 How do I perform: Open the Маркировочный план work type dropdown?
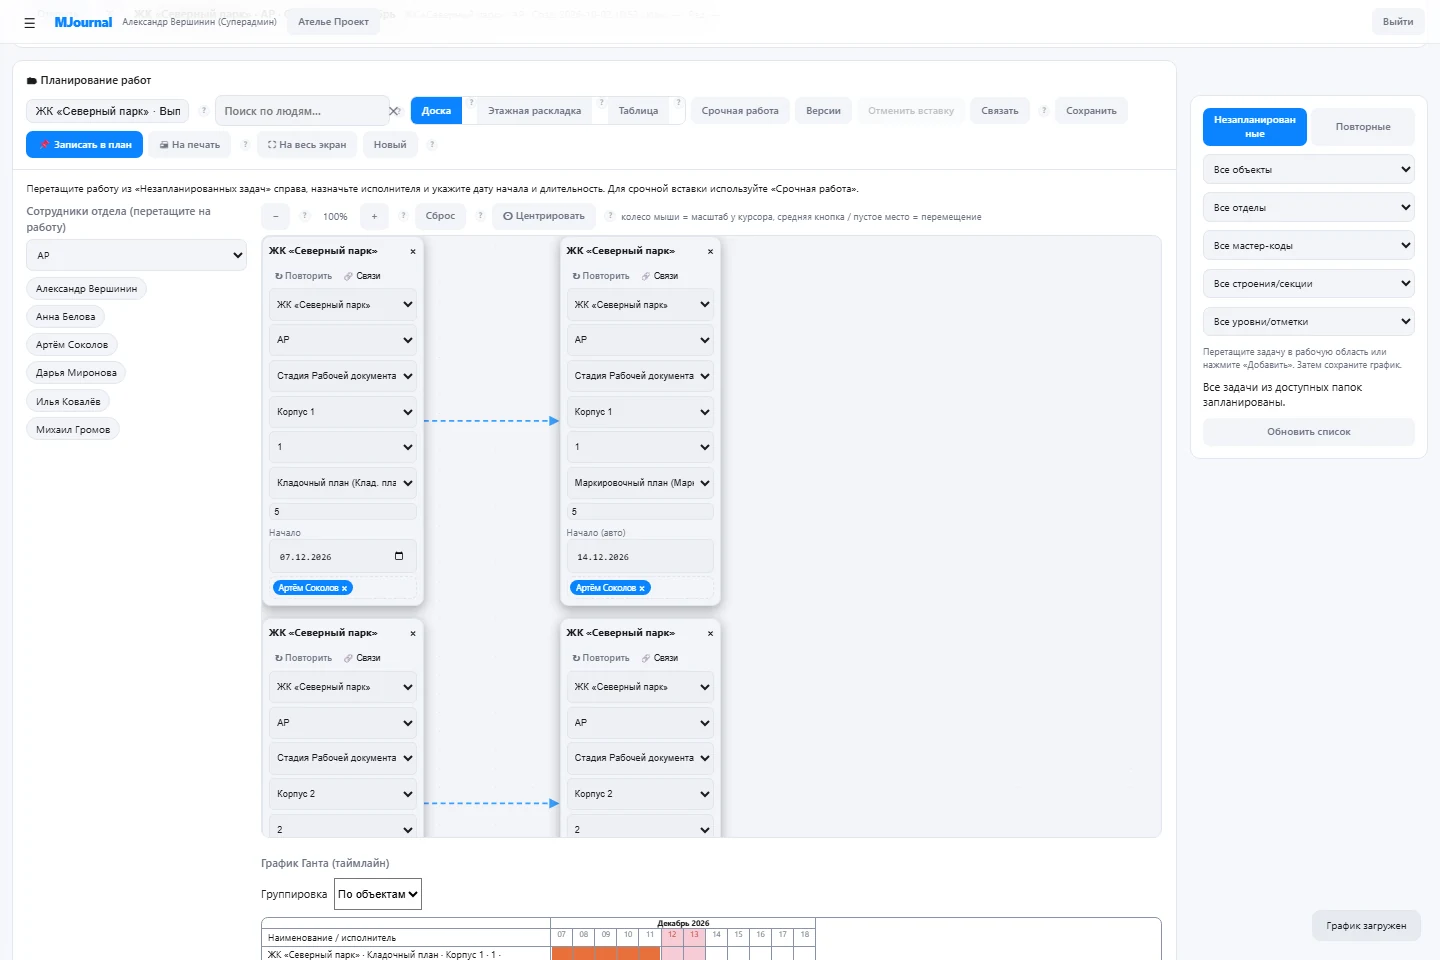(x=641, y=483)
